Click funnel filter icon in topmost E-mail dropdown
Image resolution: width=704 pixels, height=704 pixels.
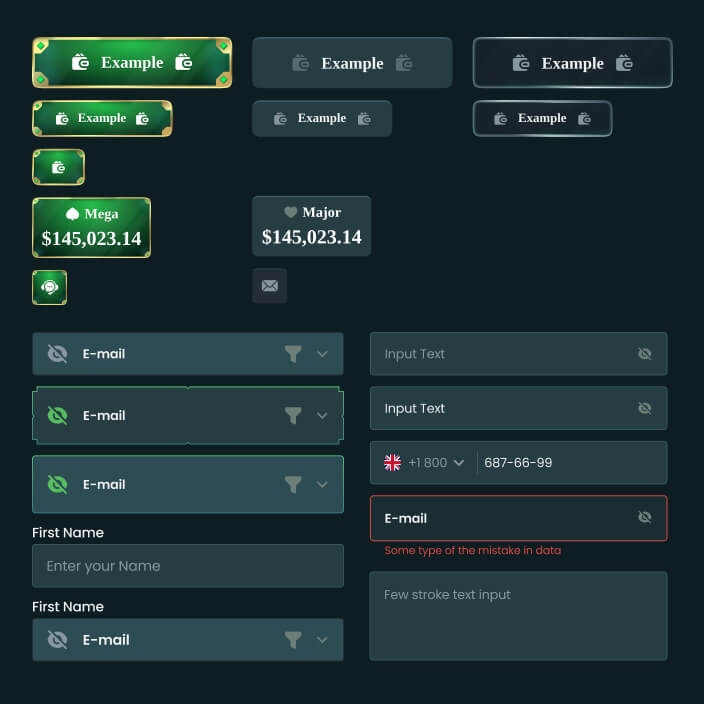pyautogui.click(x=293, y=354)
